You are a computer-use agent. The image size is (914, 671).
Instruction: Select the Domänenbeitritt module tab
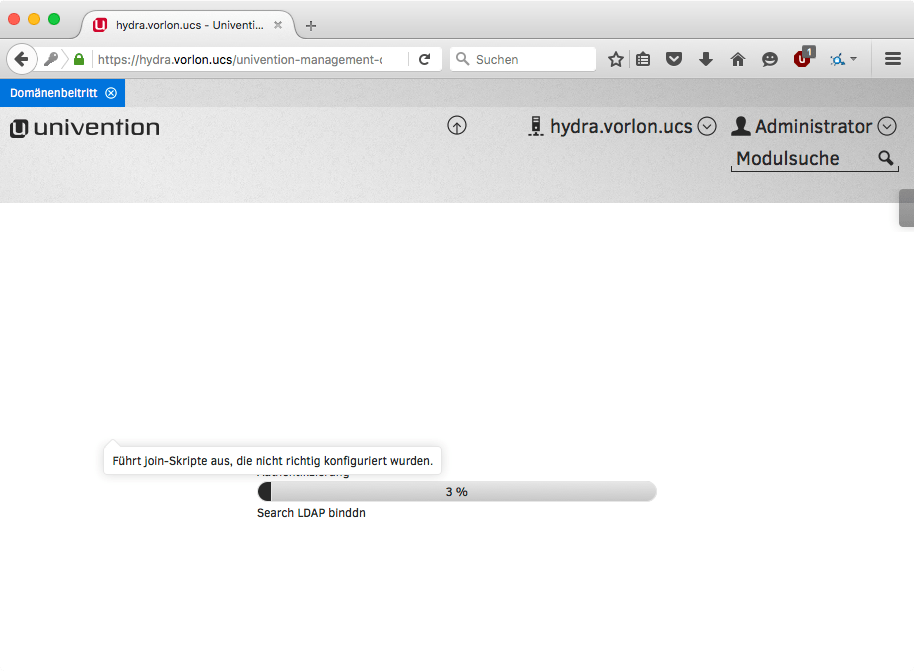point(54,93)
